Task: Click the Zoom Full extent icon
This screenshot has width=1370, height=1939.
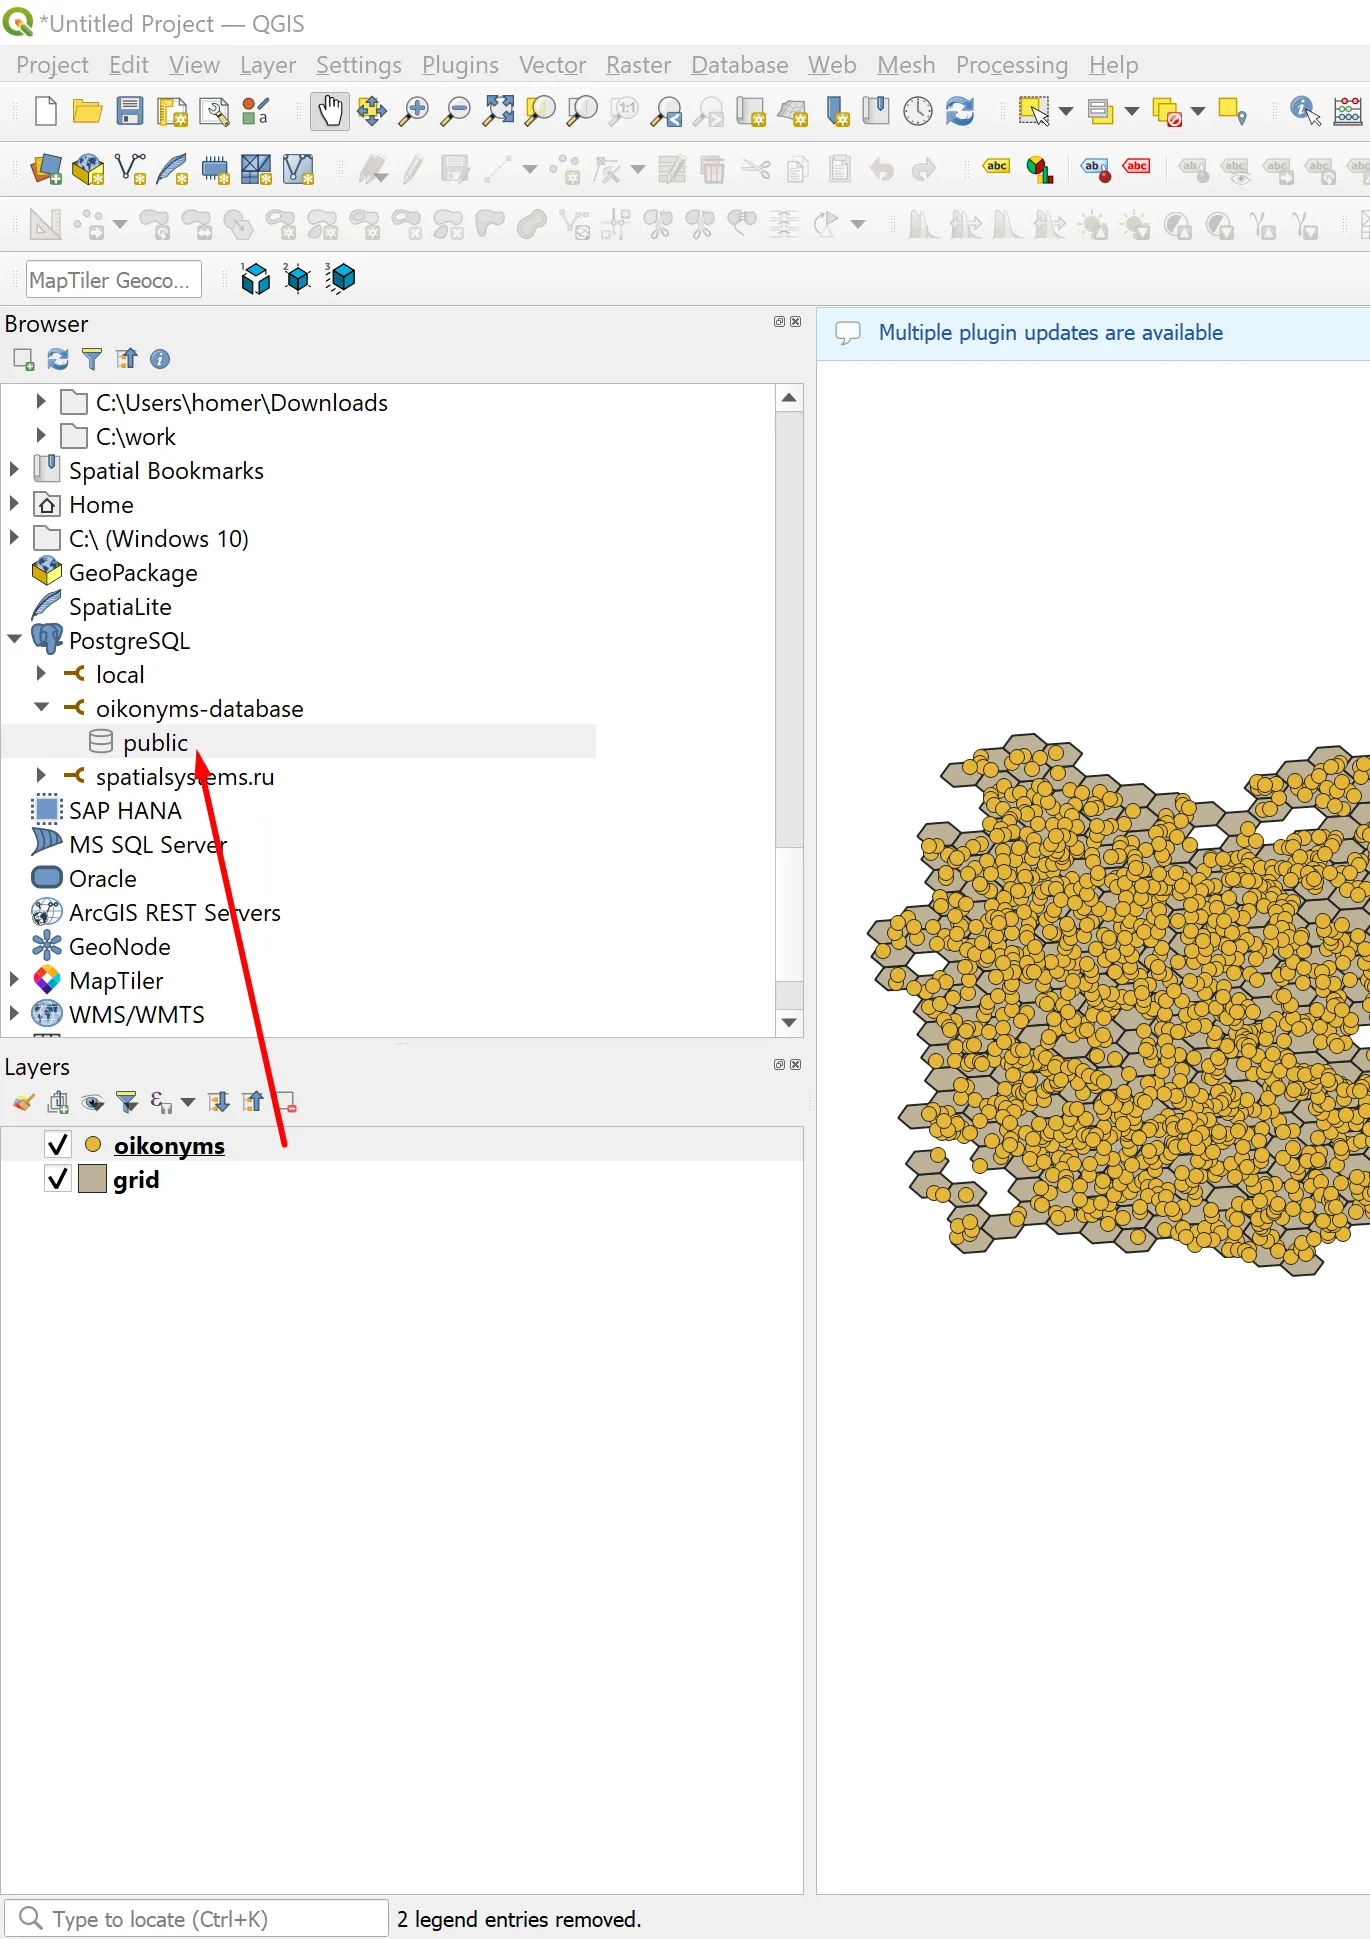Action: pos(498,111)
